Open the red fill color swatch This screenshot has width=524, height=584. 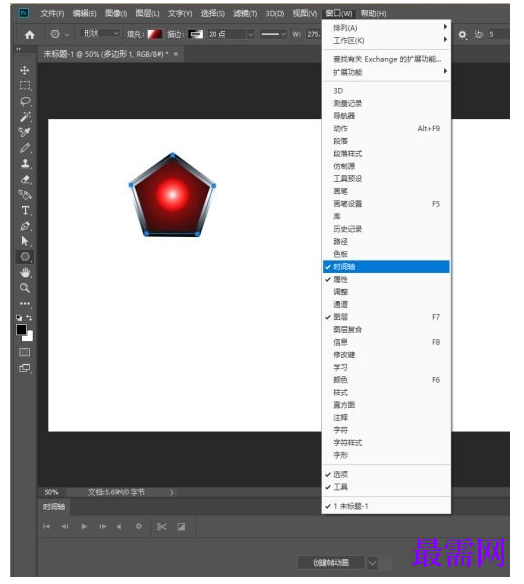coord(155,34)
